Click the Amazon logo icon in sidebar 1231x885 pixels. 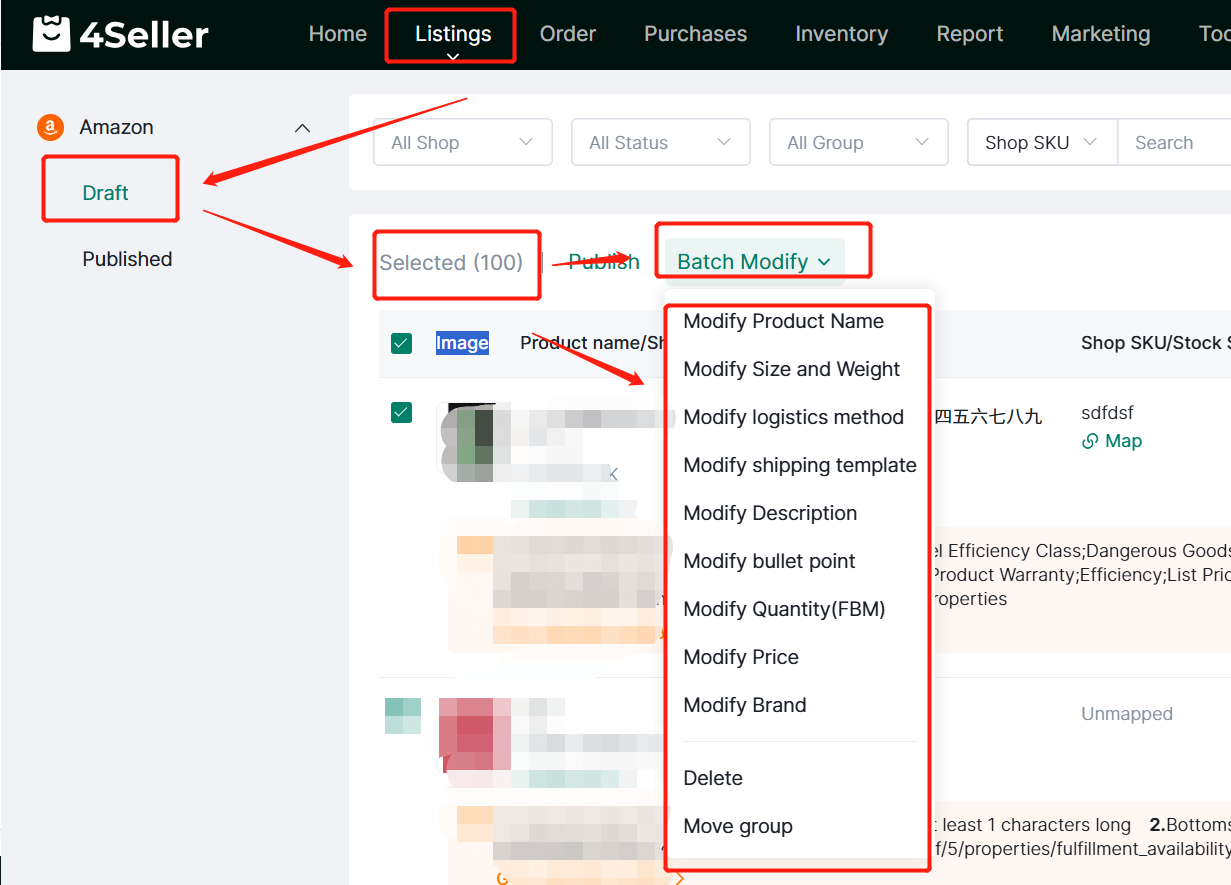tap(50, 128)
